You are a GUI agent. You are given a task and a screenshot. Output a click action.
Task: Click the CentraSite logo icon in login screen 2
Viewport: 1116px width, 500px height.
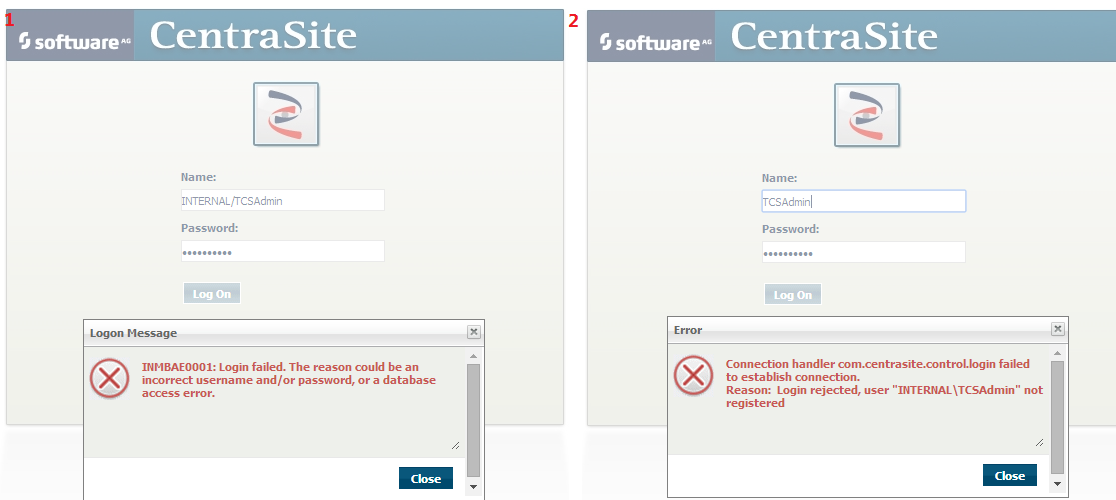(x=867, y=115)
